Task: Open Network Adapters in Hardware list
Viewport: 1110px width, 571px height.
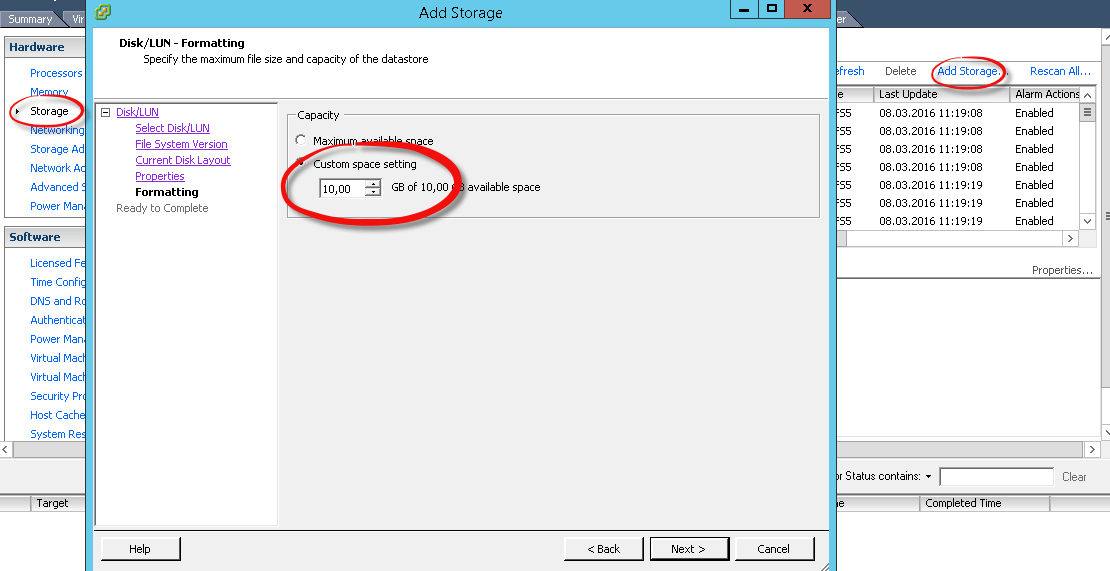Action: coord(57,168)
